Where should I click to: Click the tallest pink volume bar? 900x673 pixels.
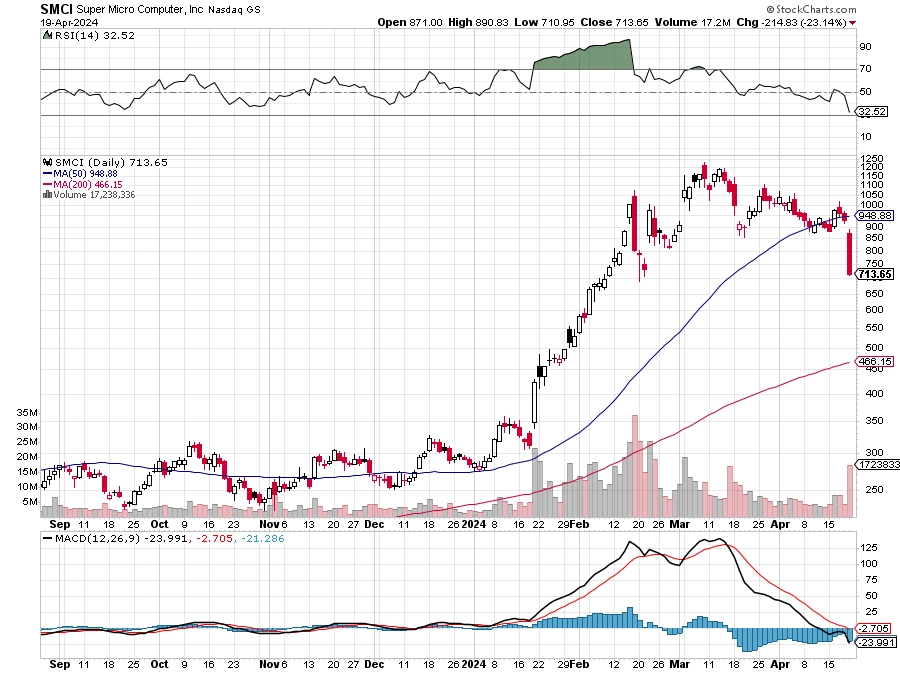635,466
